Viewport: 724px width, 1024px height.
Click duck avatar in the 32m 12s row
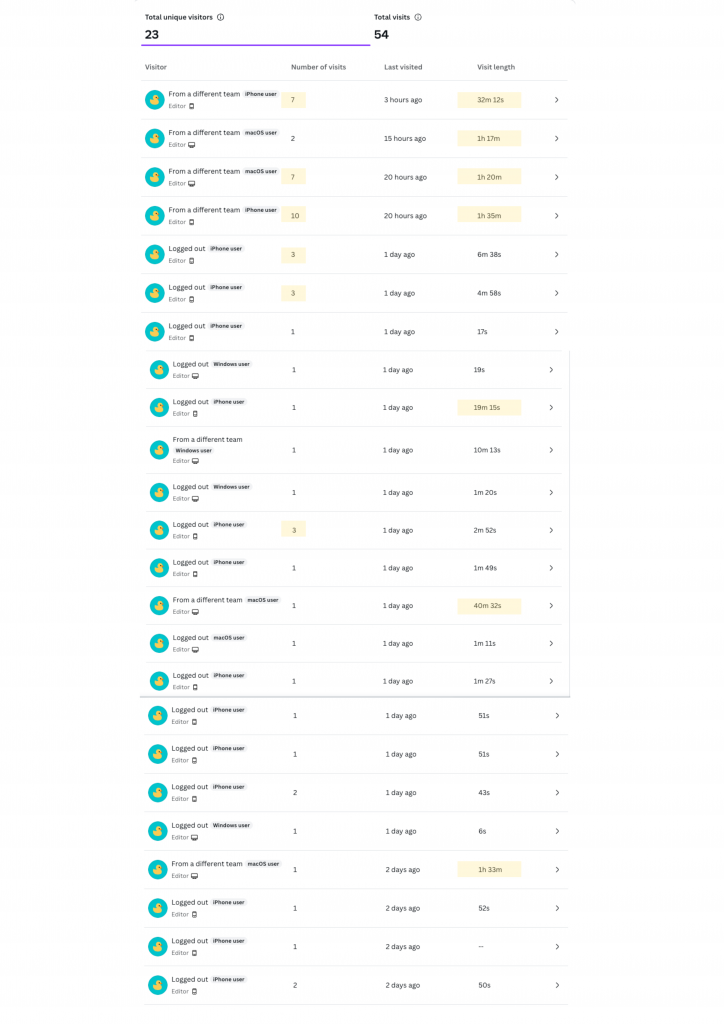(x=154, y=100)
